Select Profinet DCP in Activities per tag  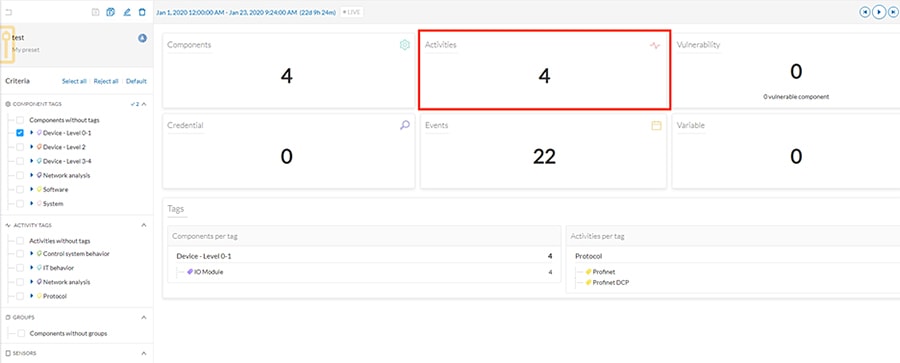611,282
